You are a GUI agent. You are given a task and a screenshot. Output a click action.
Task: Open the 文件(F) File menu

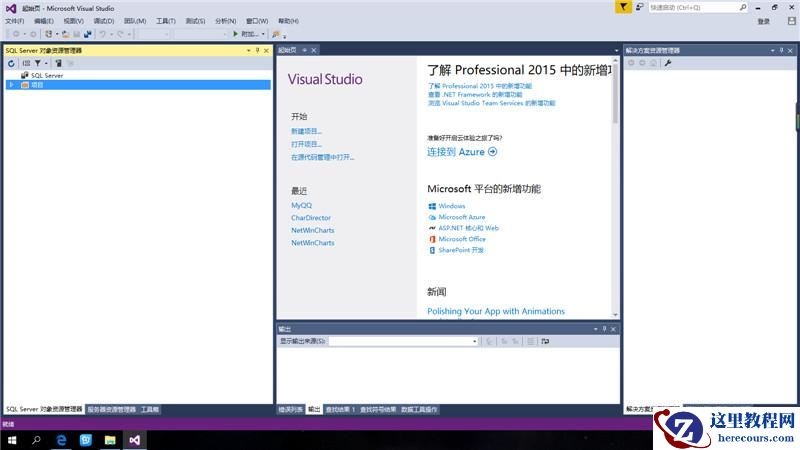point(14,21)
